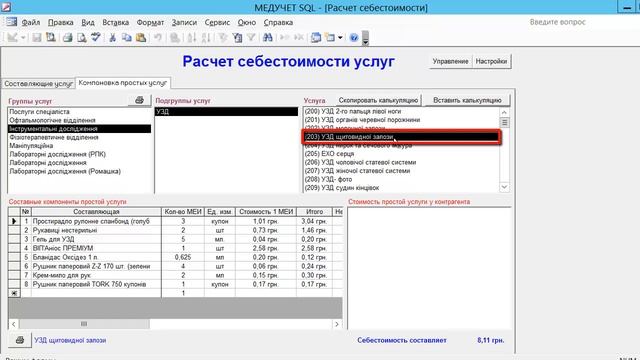Open the Записи menu

coord(184,22)
